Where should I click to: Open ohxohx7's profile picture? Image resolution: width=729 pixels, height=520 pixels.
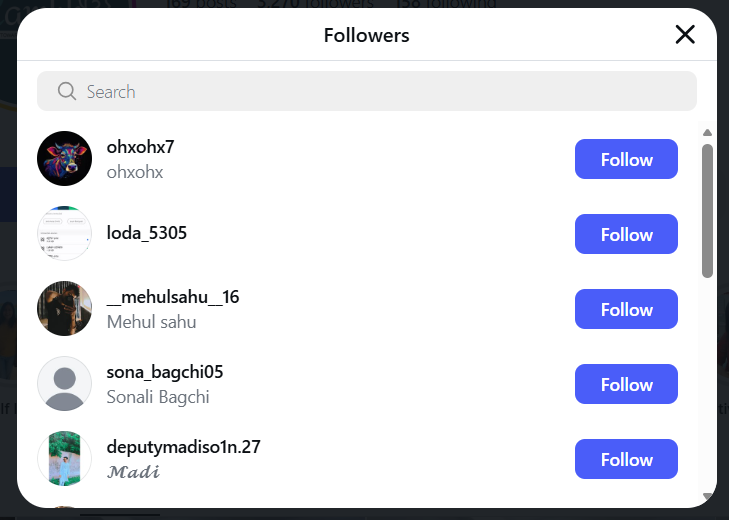click(x=64, y=159)
